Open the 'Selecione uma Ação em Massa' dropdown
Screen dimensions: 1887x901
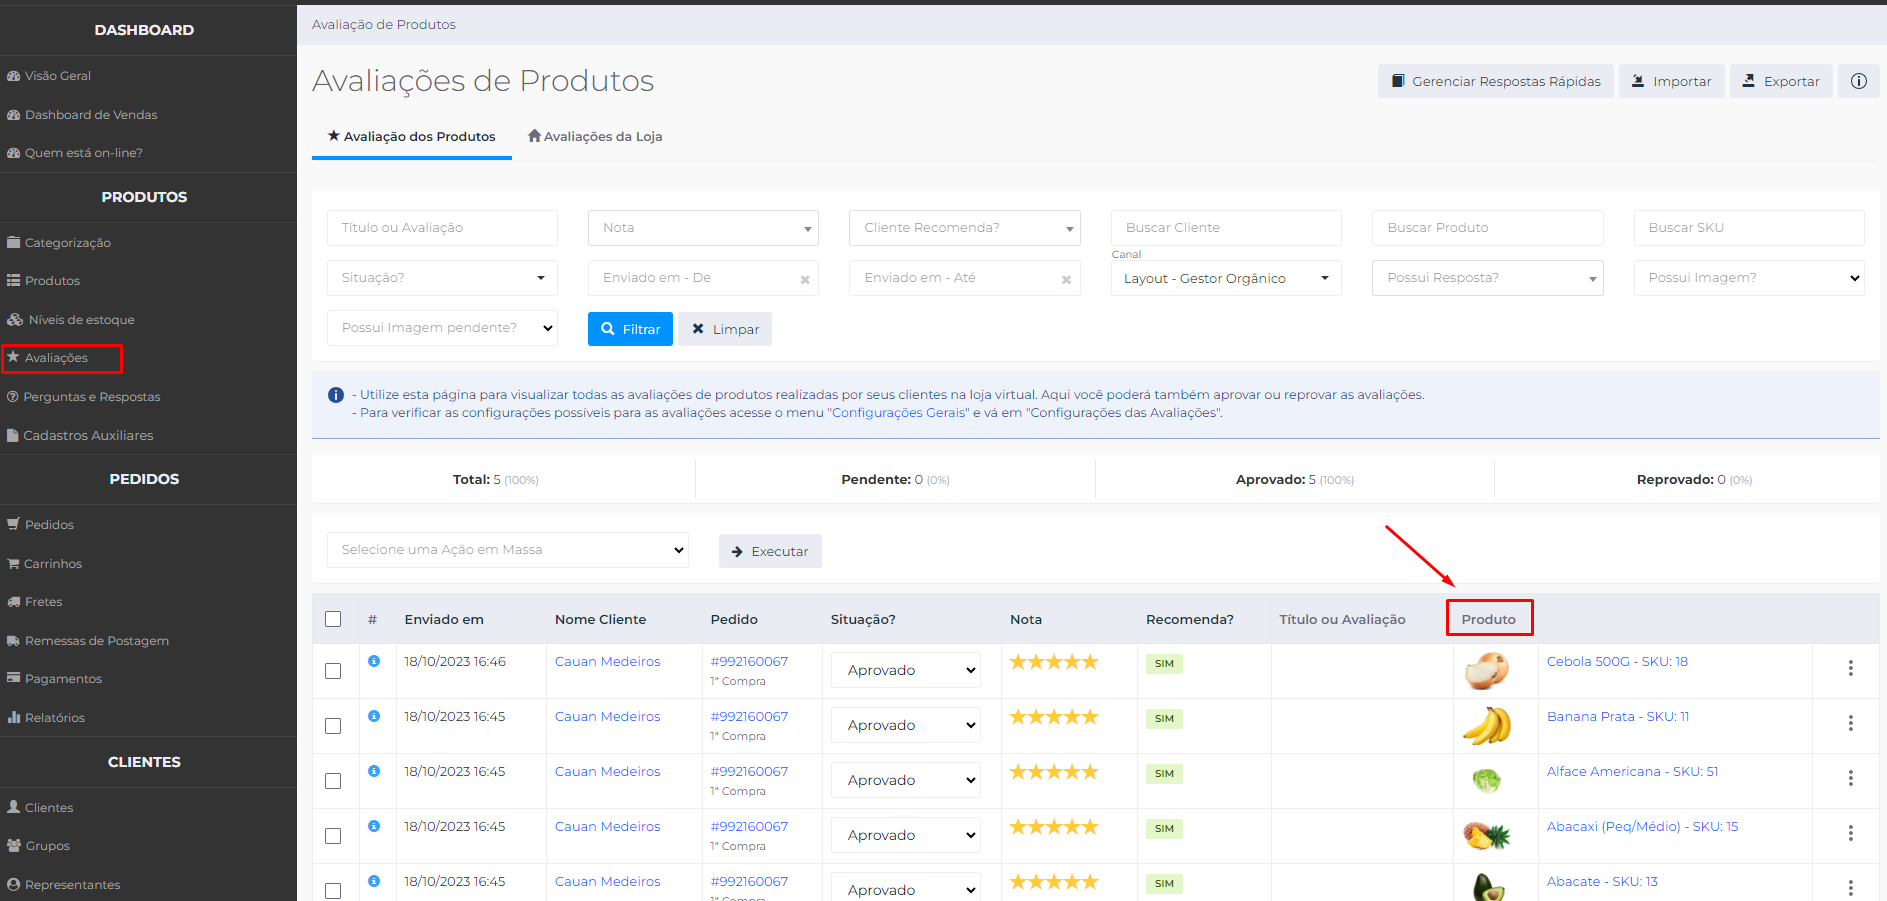(x=508, y=550)
